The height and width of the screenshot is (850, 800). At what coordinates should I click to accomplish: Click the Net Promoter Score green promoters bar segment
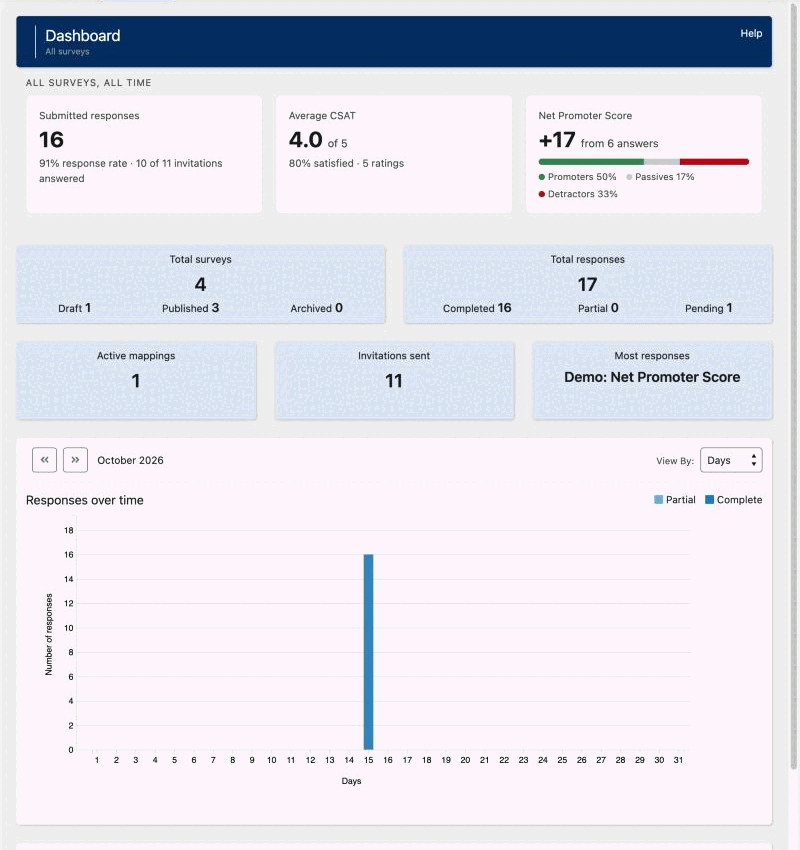[x=591, y=162]
